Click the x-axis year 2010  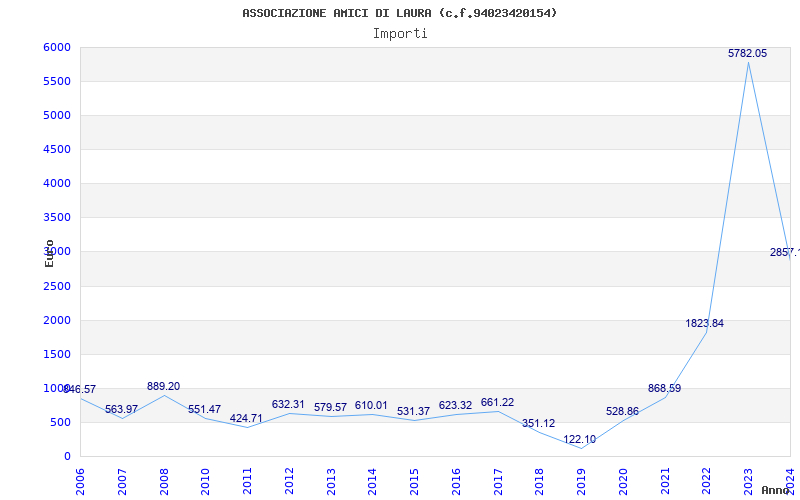pyautogui.click(x=205, y=482)
